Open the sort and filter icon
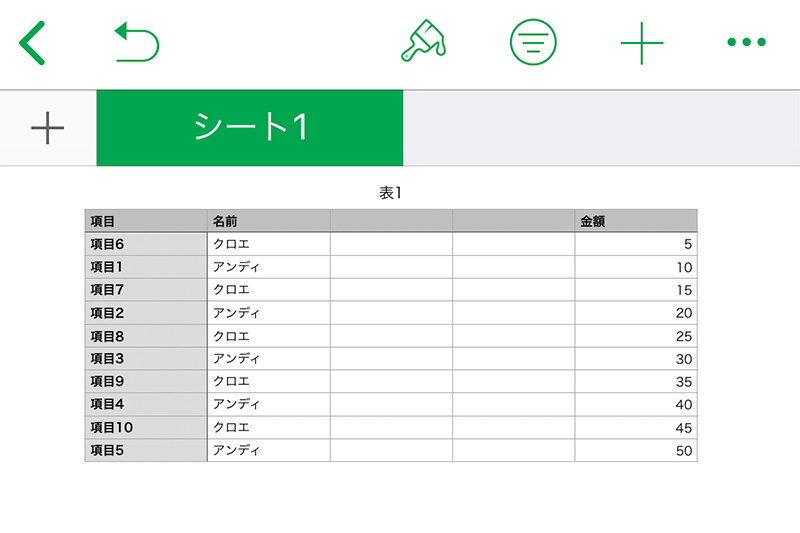This screenshot has height=533, width=800. 533,42
